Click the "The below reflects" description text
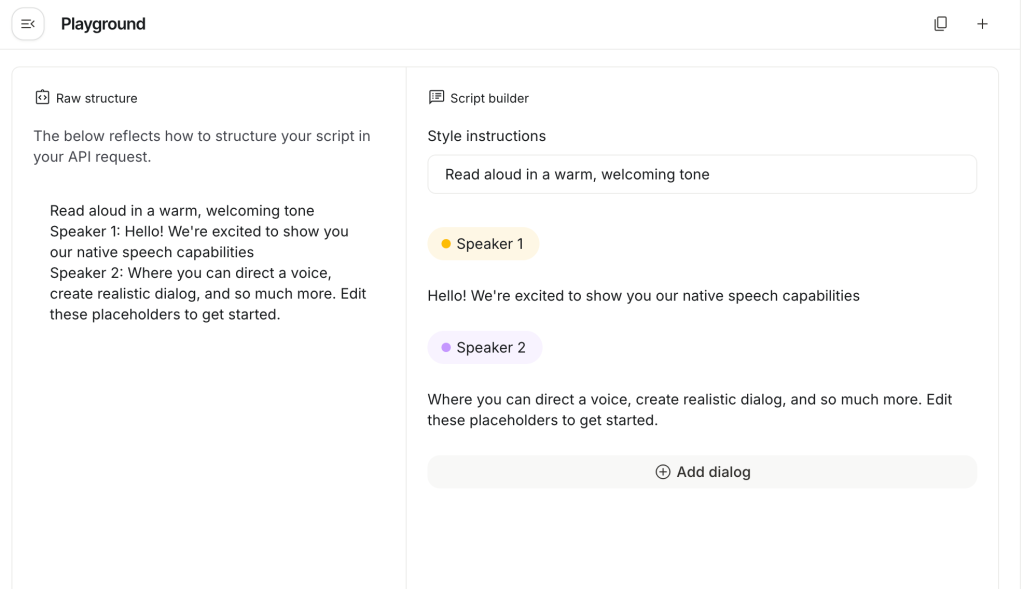Image resolution: width=1024 pixels, height=589 pixels. tap(201, 146)
